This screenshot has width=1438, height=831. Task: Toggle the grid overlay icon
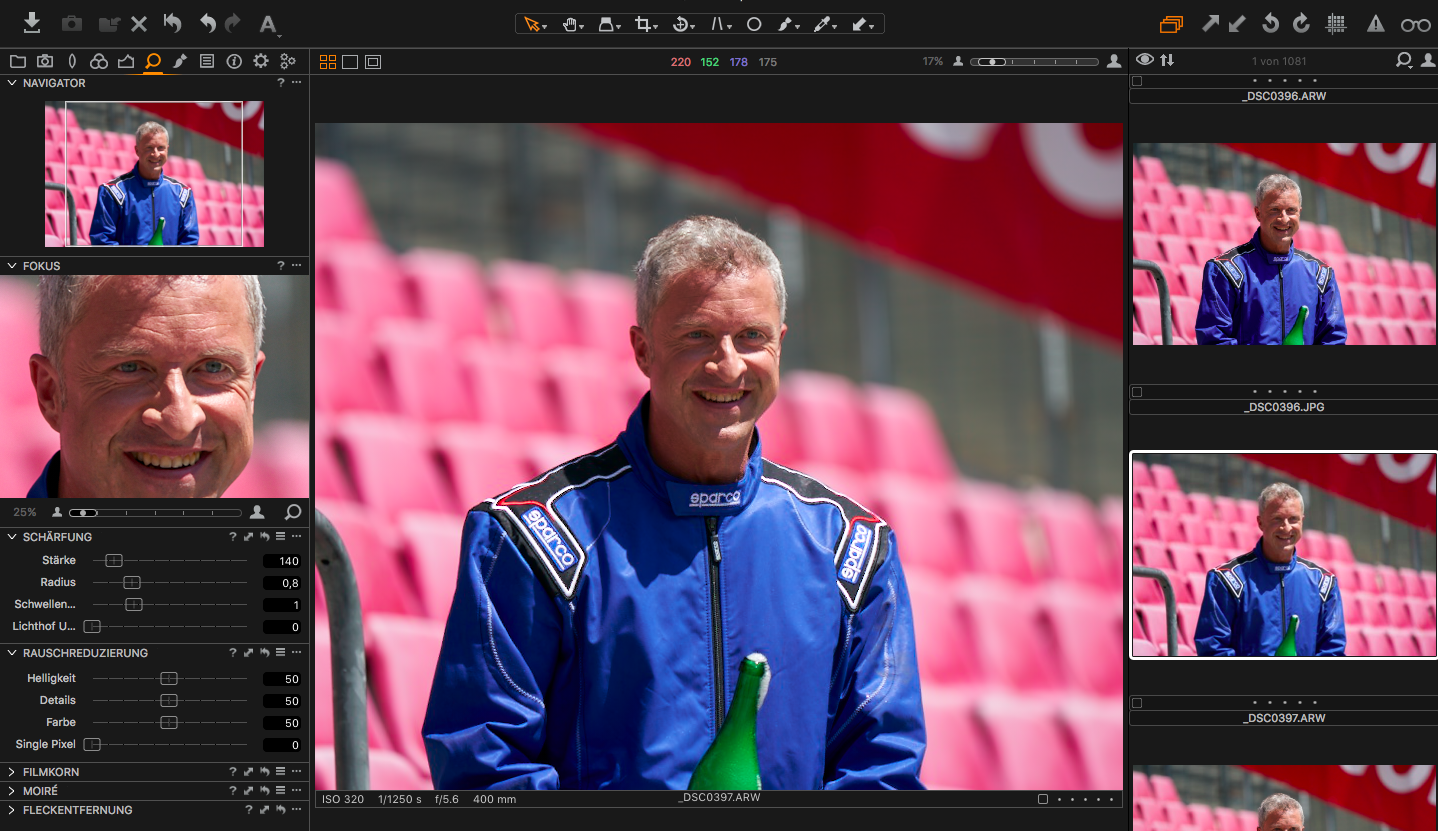tap(1337, 24)
